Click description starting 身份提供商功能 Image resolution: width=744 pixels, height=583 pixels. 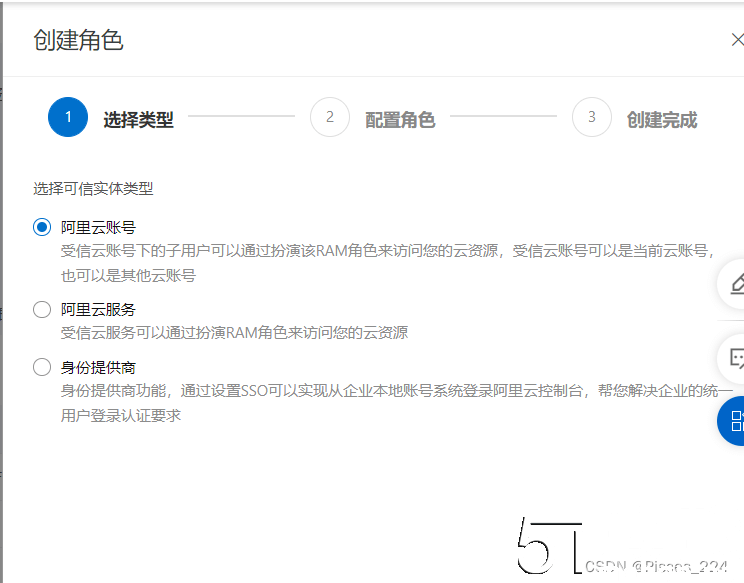(397, 390)
